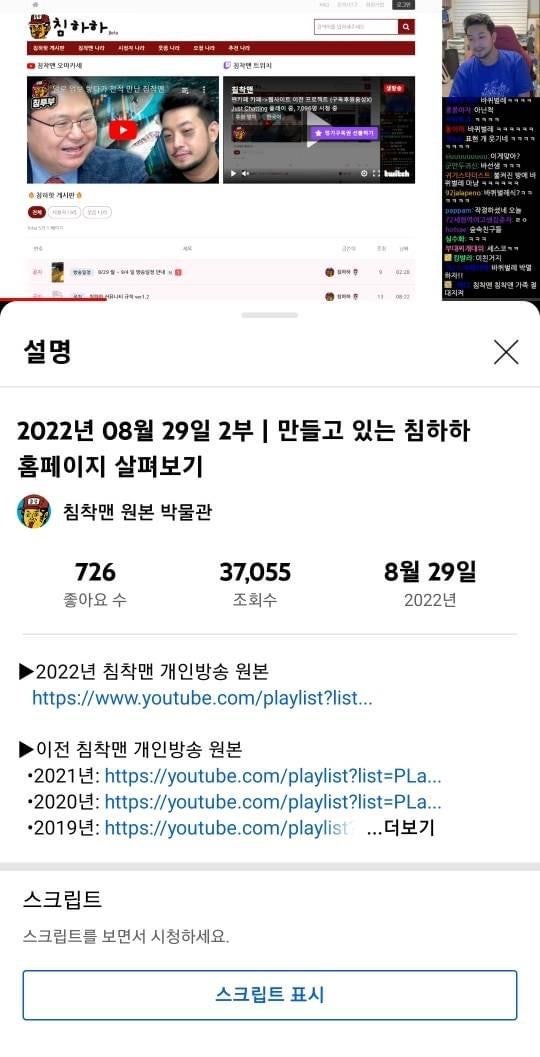This screenshot has height=1057, width=540.
Task: Close the 설명 description panel
Action: pos(506,352)
